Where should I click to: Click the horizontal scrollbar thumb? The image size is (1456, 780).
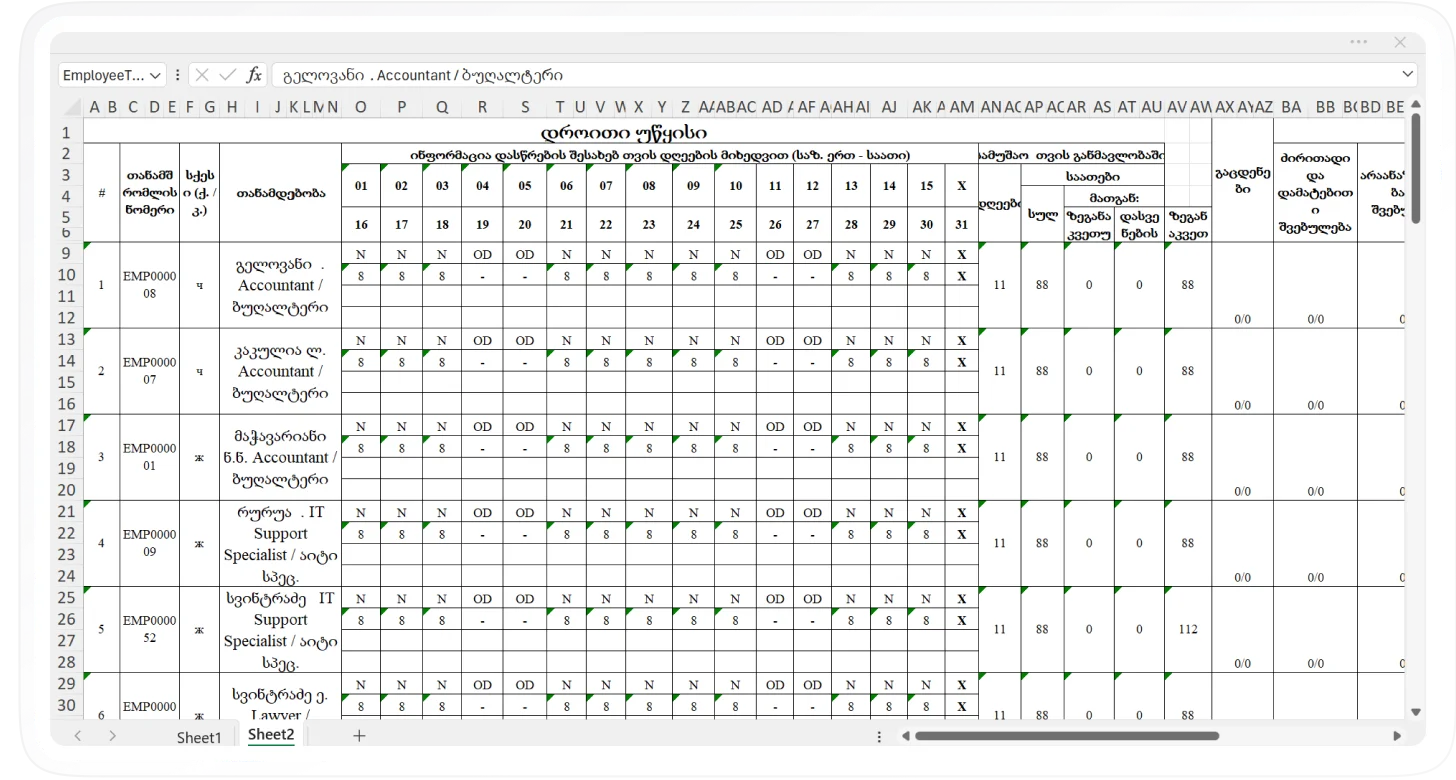point(1066,736)
